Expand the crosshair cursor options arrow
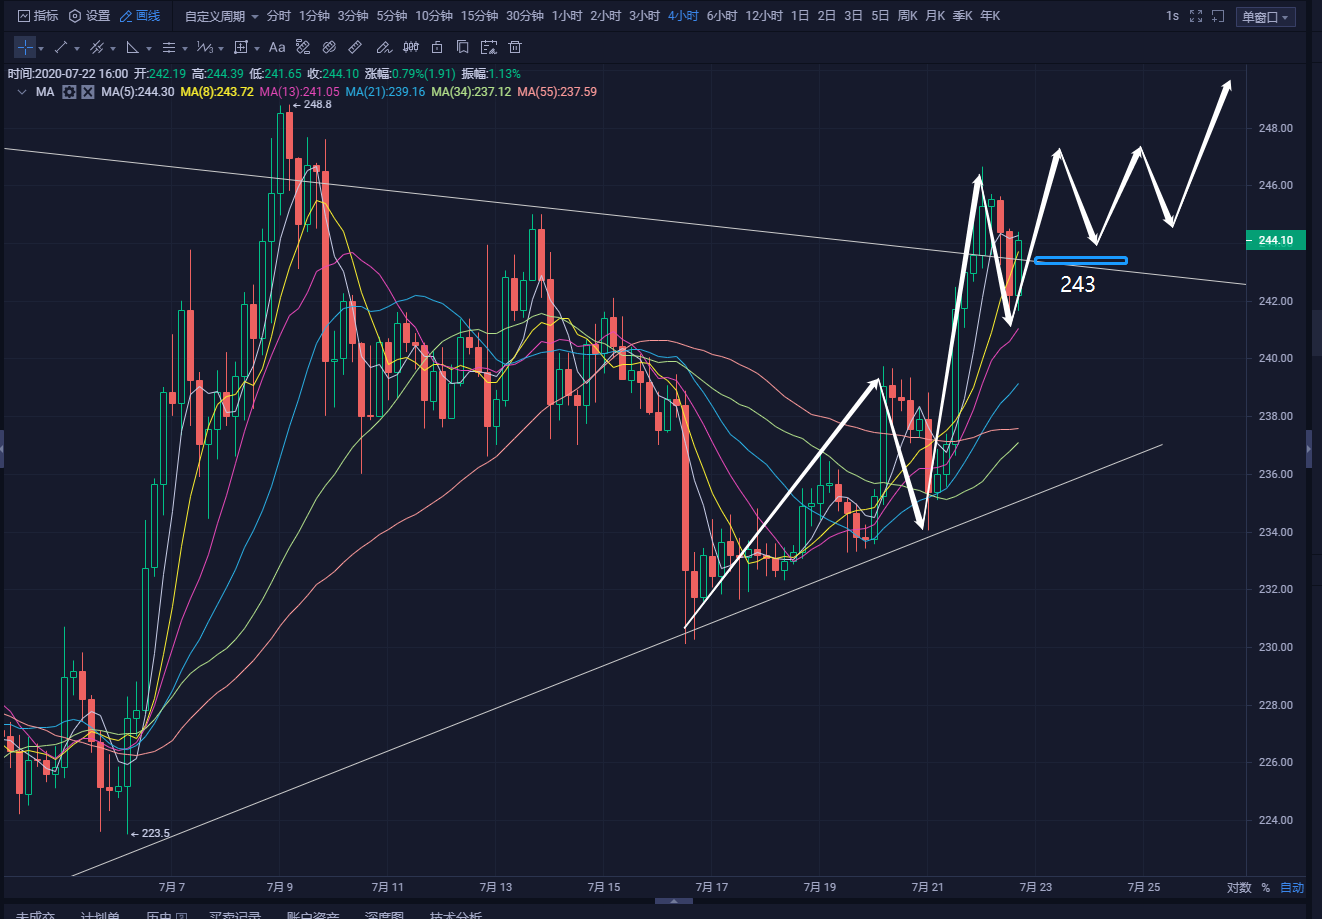 point(41,48)
